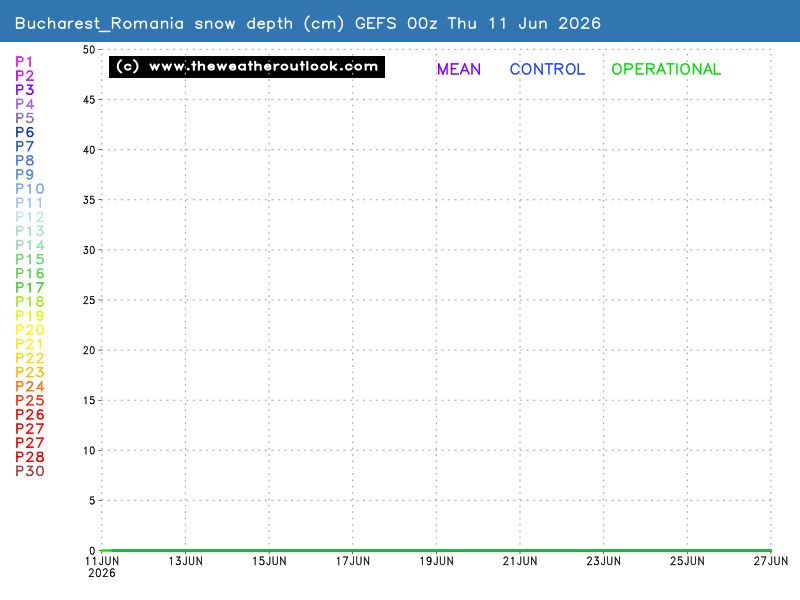Select the P28 ensemble member label
The image size is (800, 600).
tap(30, 457)
